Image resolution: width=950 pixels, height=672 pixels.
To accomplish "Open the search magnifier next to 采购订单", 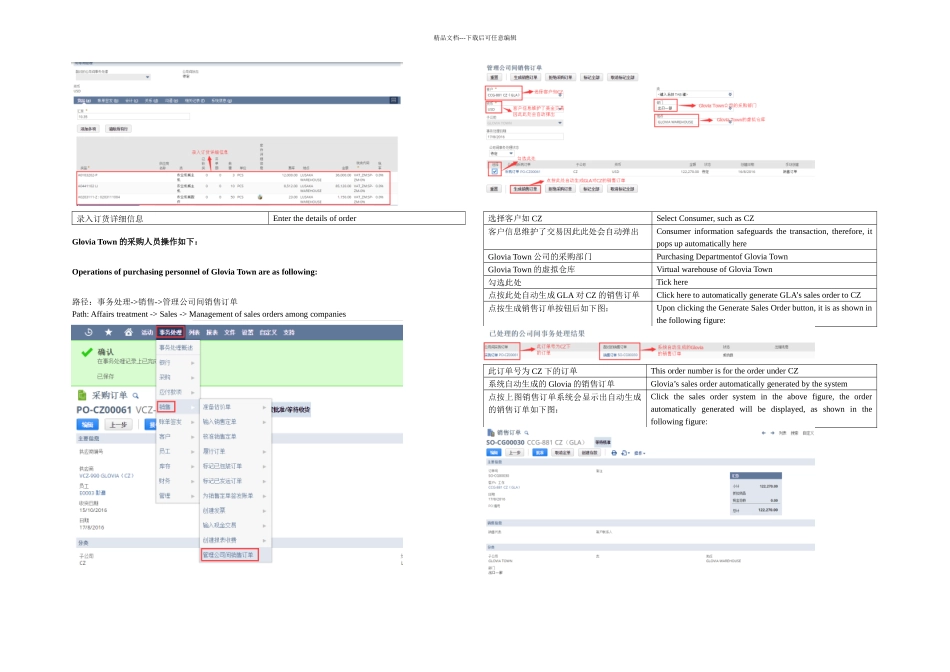I will [136, 396].
